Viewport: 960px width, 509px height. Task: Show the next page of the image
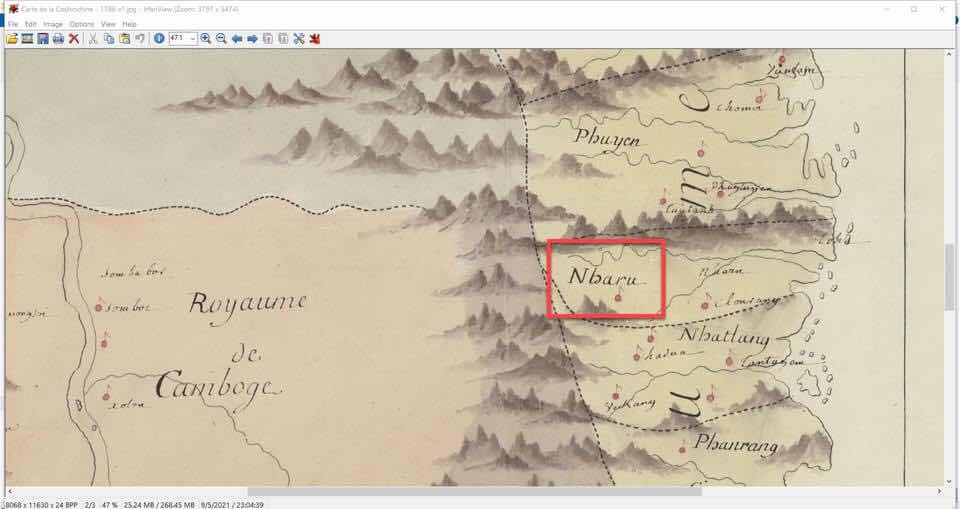[283, 39]
